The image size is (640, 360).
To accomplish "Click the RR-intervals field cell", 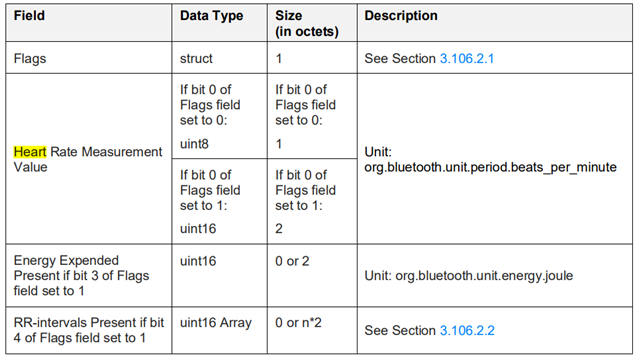I will click(x=89, y=330).
